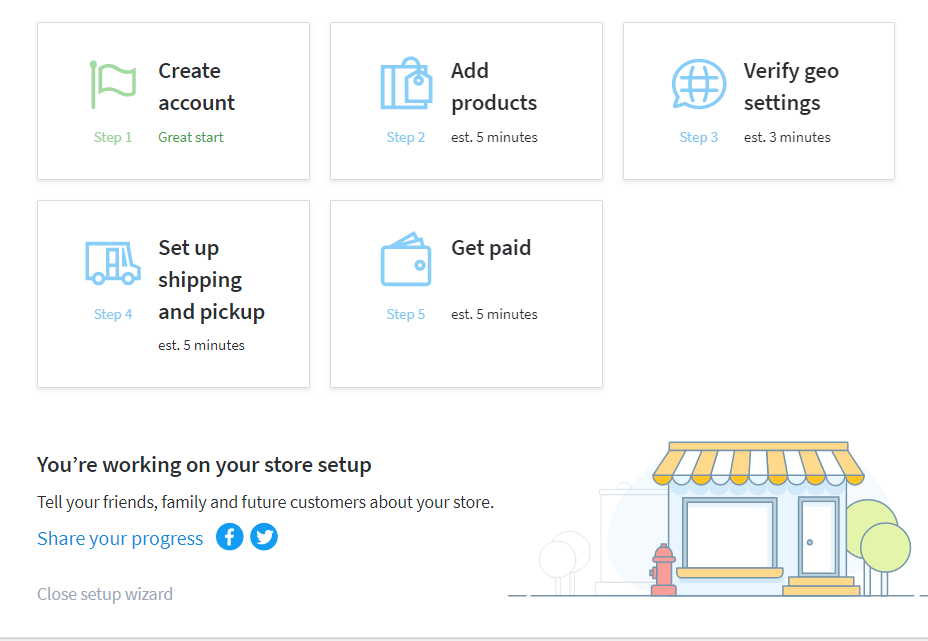Click est. 3 minutes under Verify geo settings
The width and height of the screenshot is (928, 641).
(787, 137)
